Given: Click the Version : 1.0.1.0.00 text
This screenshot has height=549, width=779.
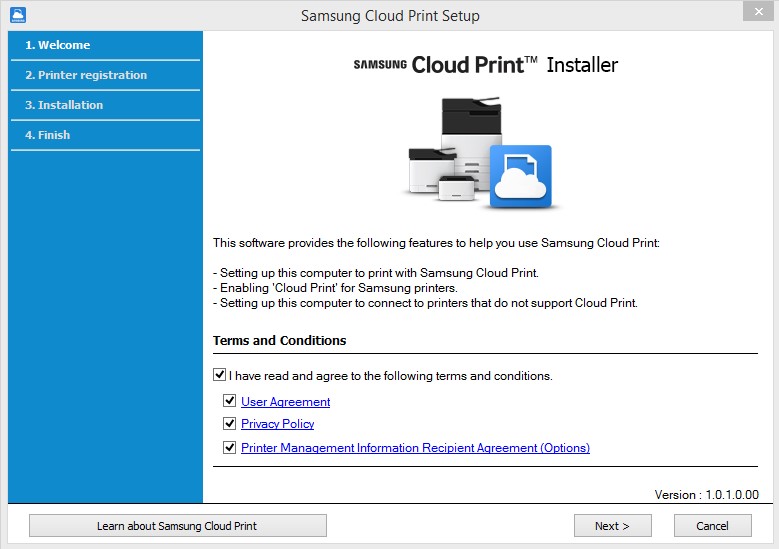Looking at the screenshot, I should pos(706,495).
